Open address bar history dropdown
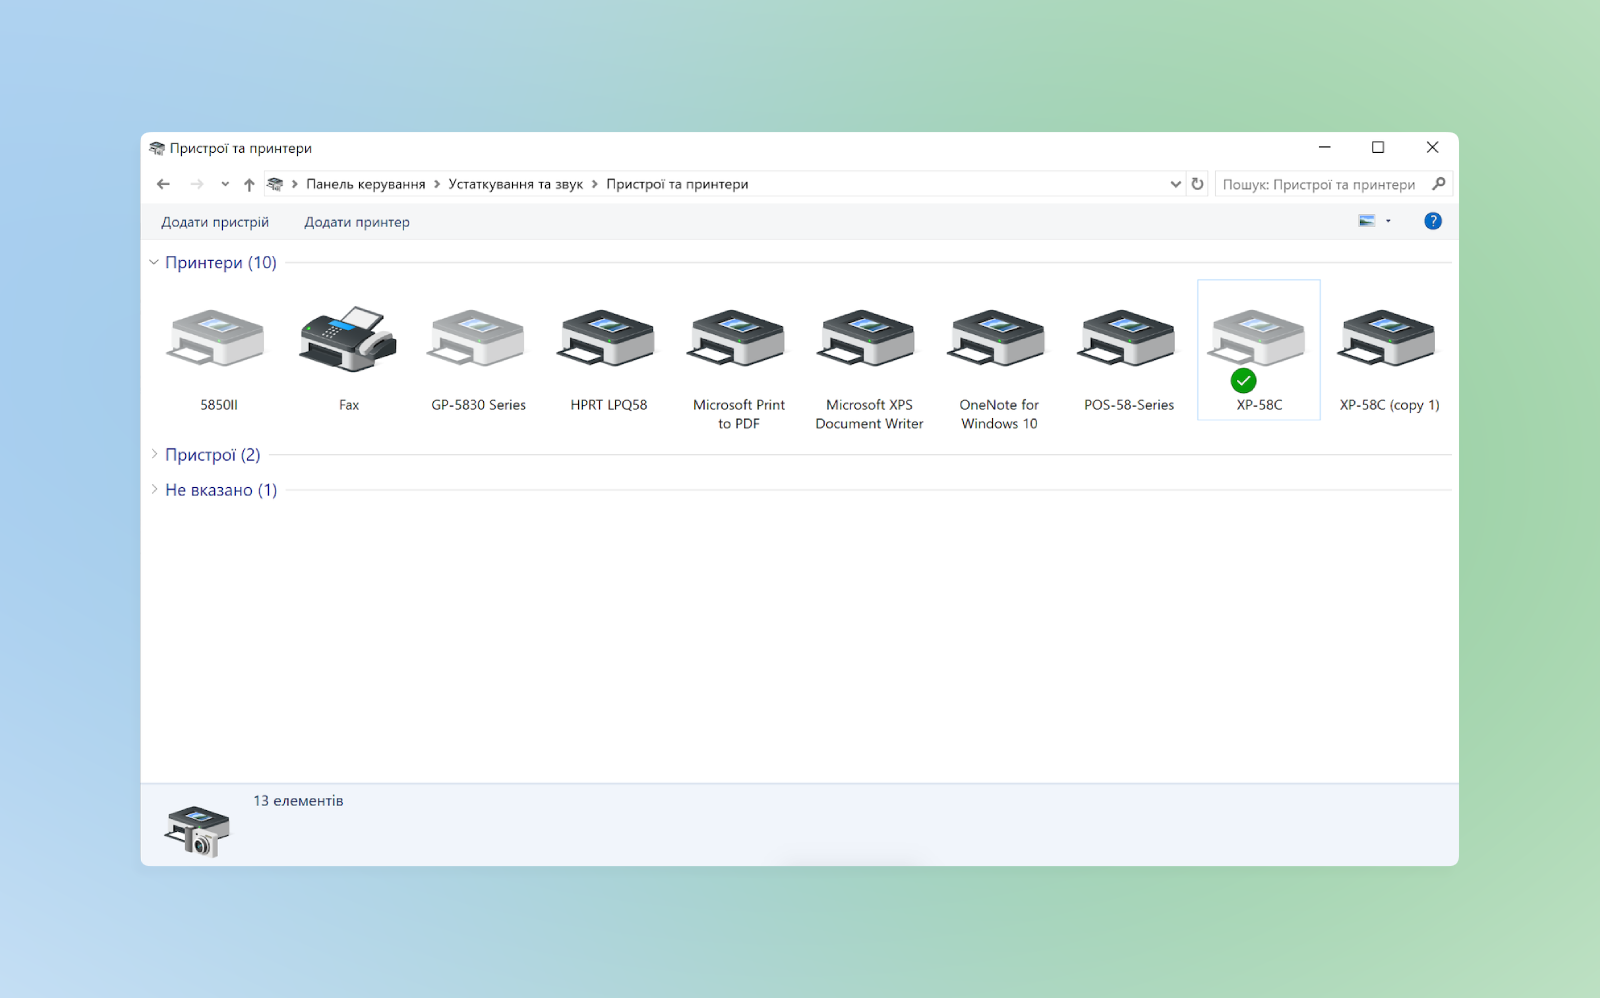 [x=1175, y=184]
